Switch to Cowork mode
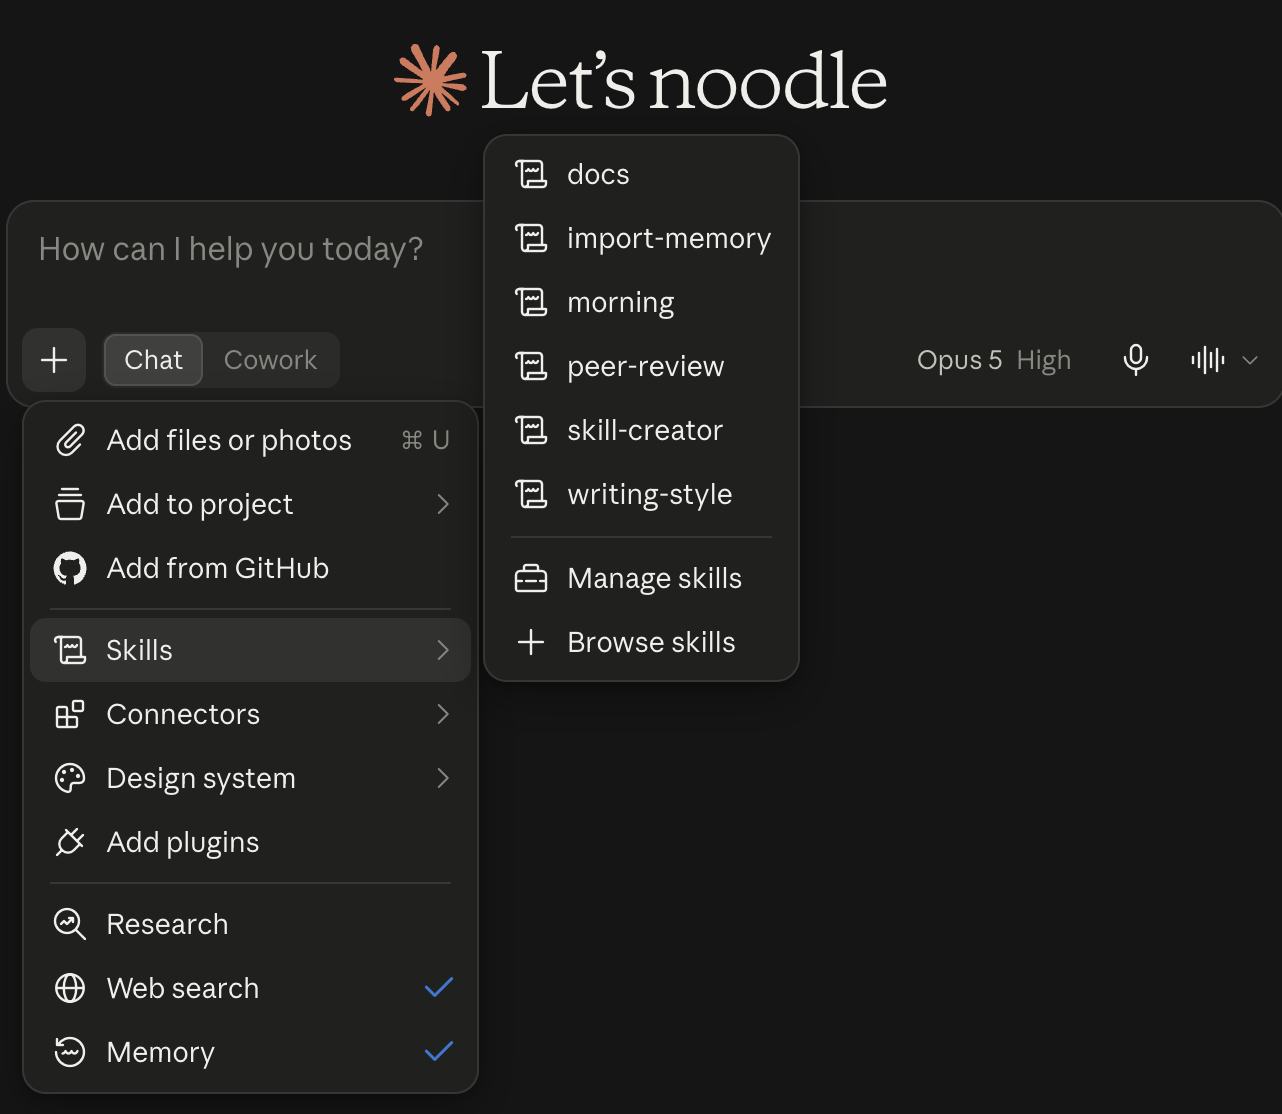The image size is (1282, 1114). click(x=270, y=360)
